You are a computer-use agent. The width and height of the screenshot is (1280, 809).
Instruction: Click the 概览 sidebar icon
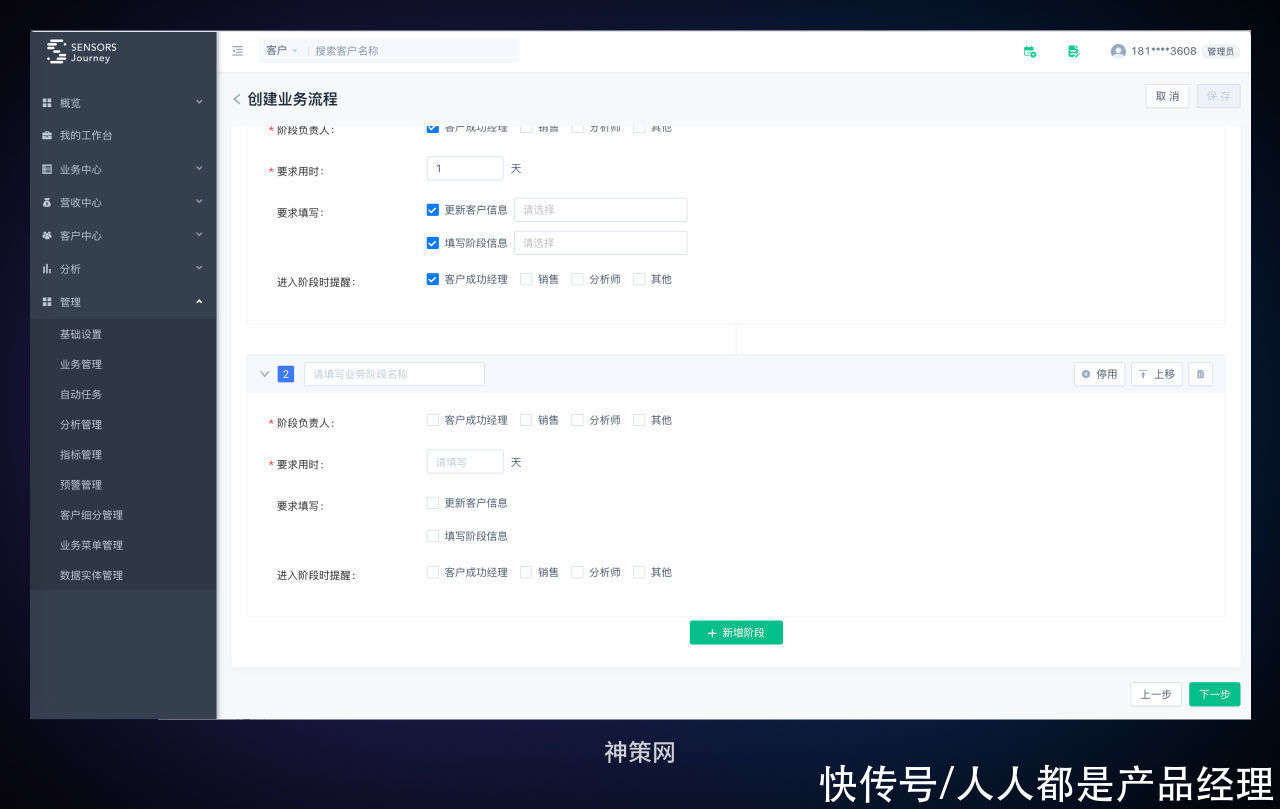[x=47, y=103]
